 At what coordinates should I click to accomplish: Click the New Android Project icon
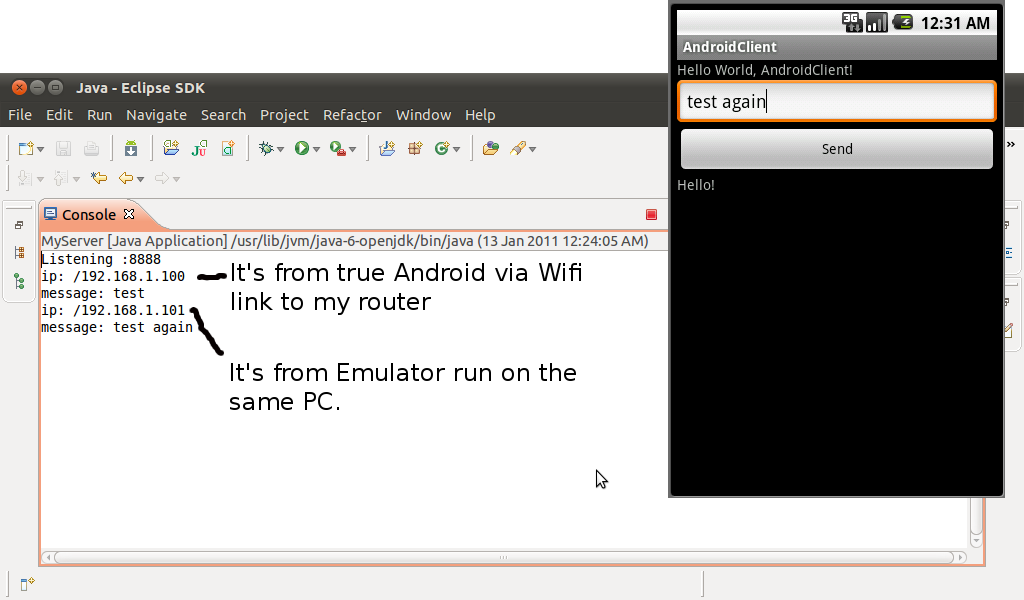coord(132,147)
